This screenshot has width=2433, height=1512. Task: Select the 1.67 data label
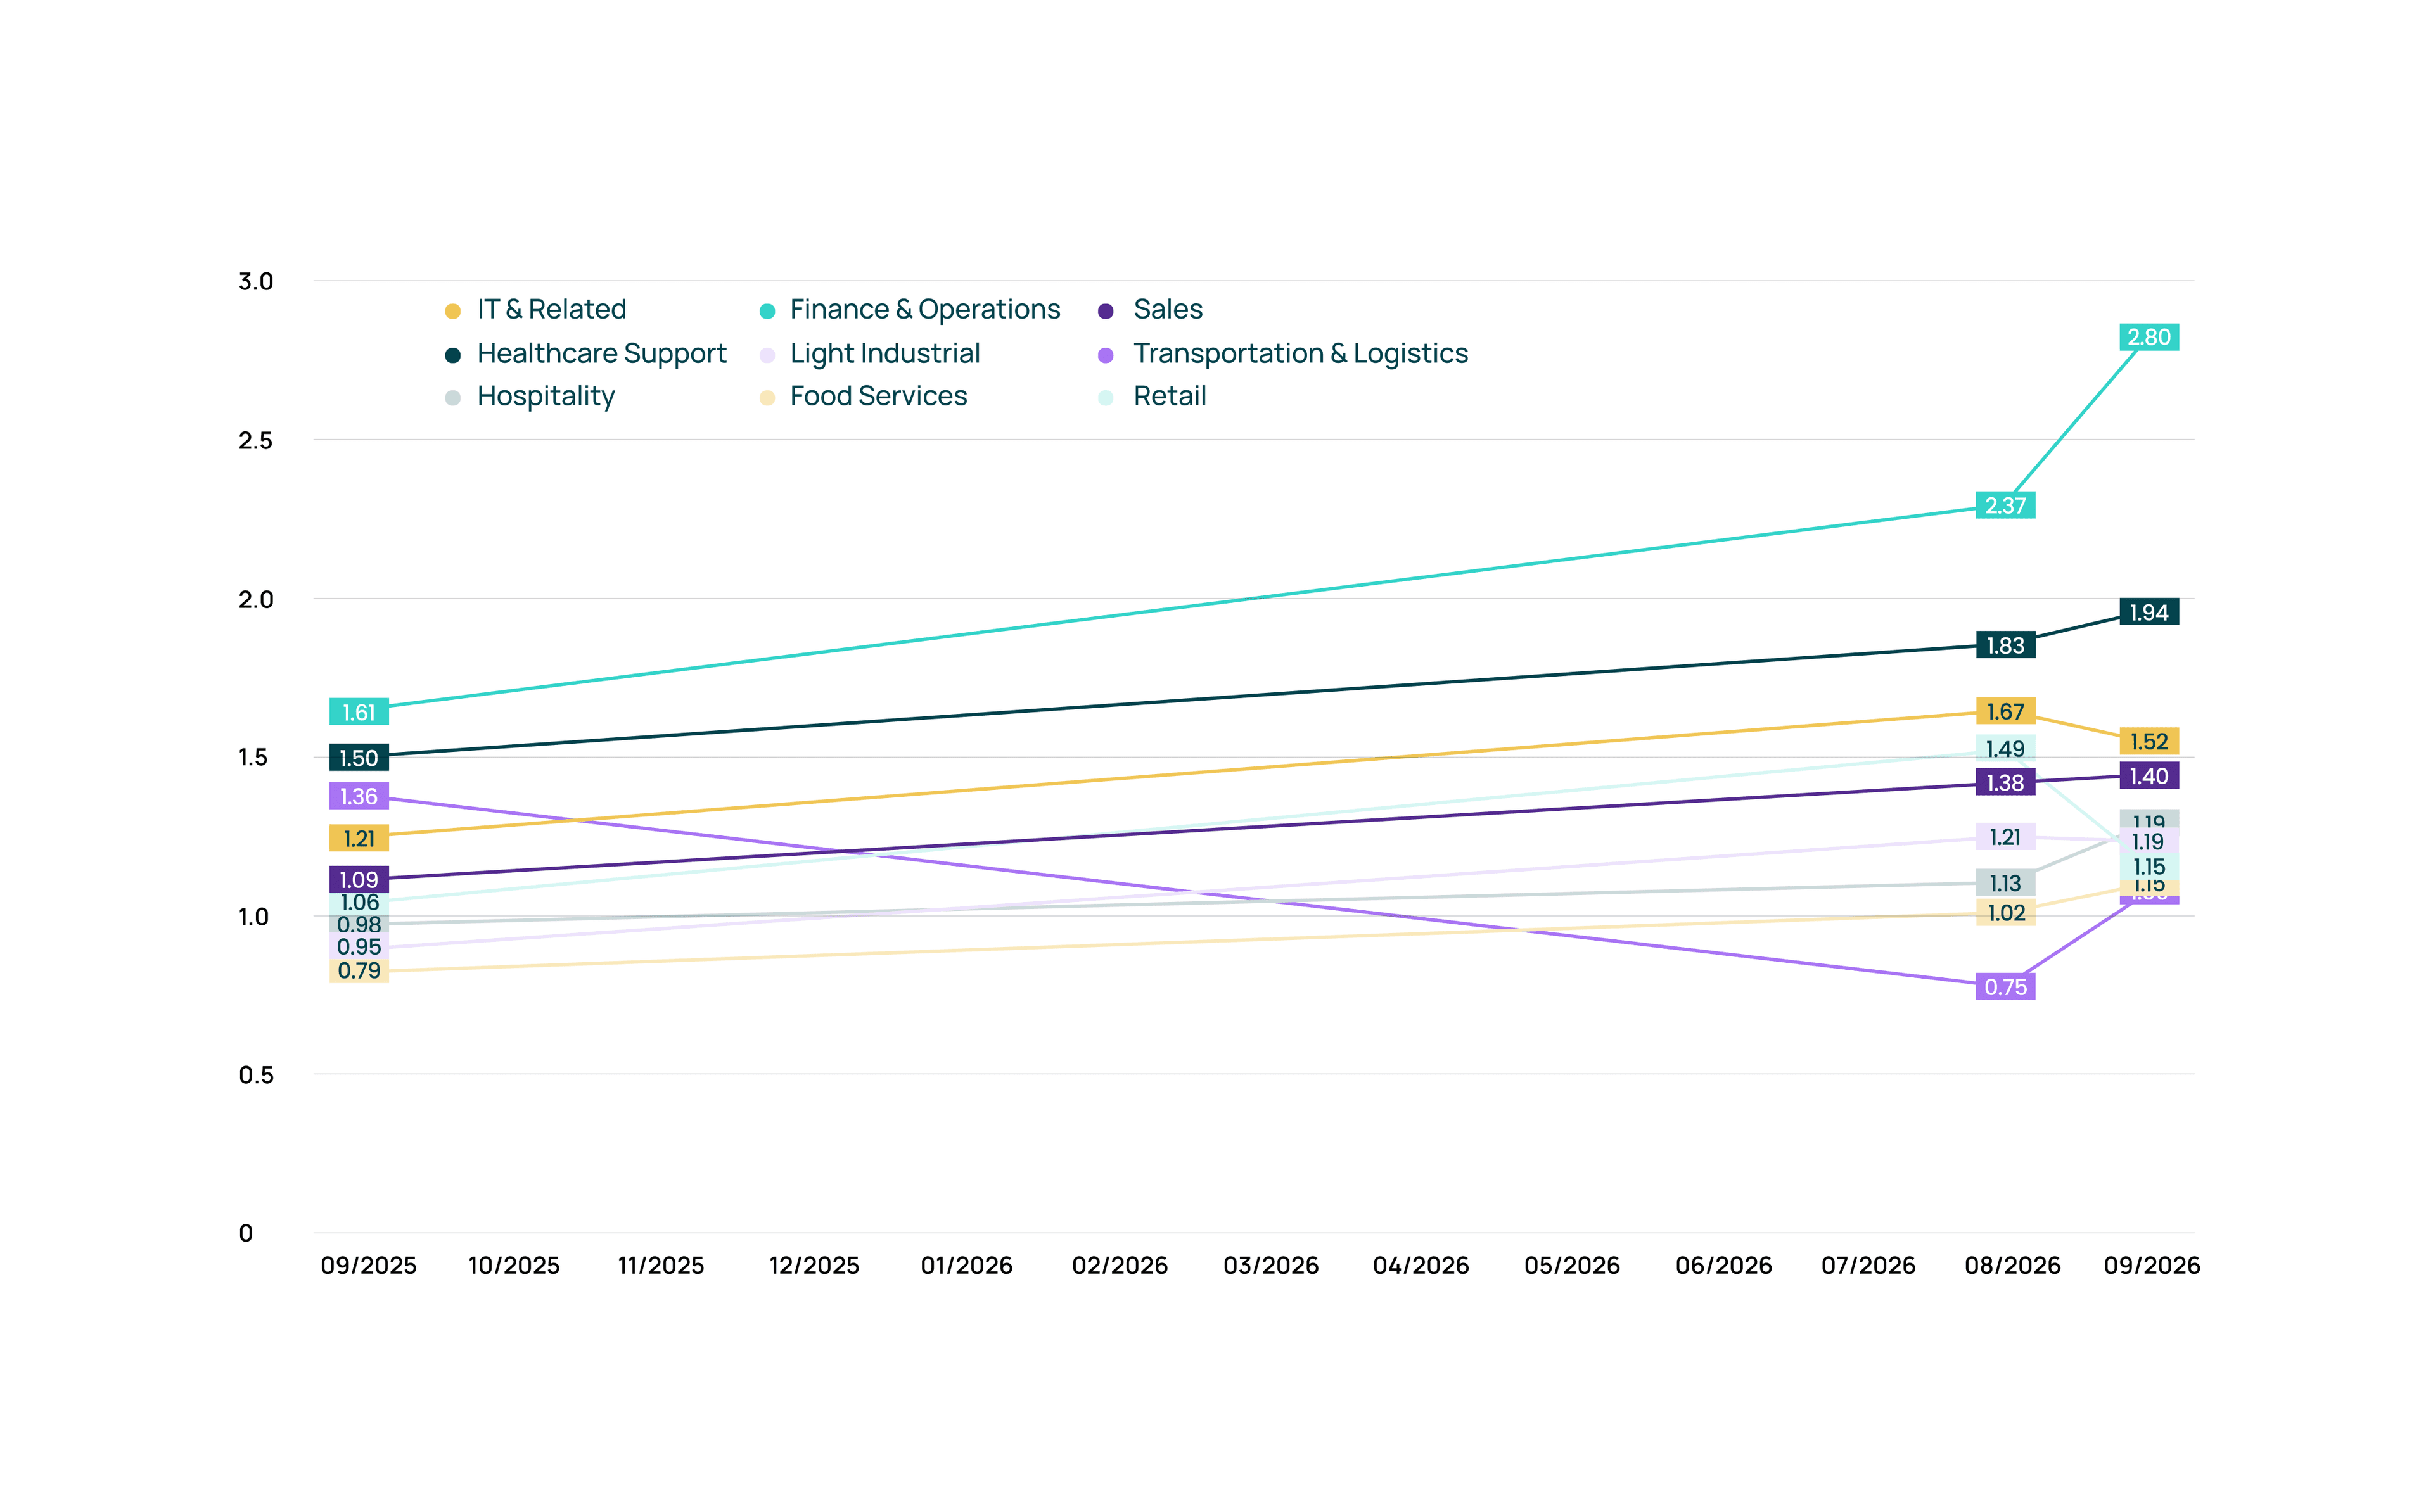(2005, 712)
